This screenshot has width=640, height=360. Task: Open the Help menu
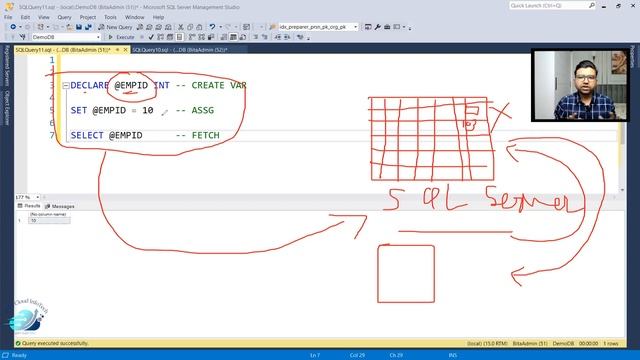tap(158, 17)
